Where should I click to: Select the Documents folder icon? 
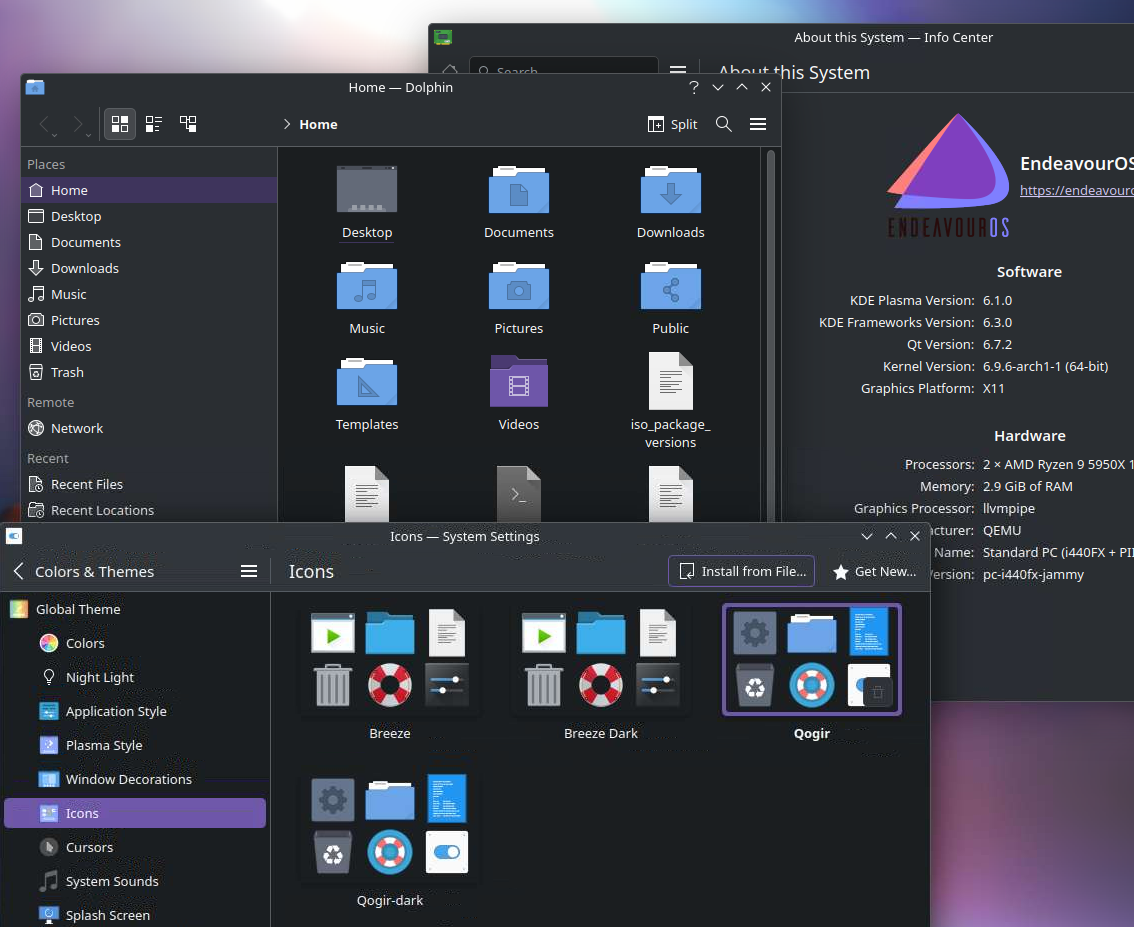[x=519, y=189]
